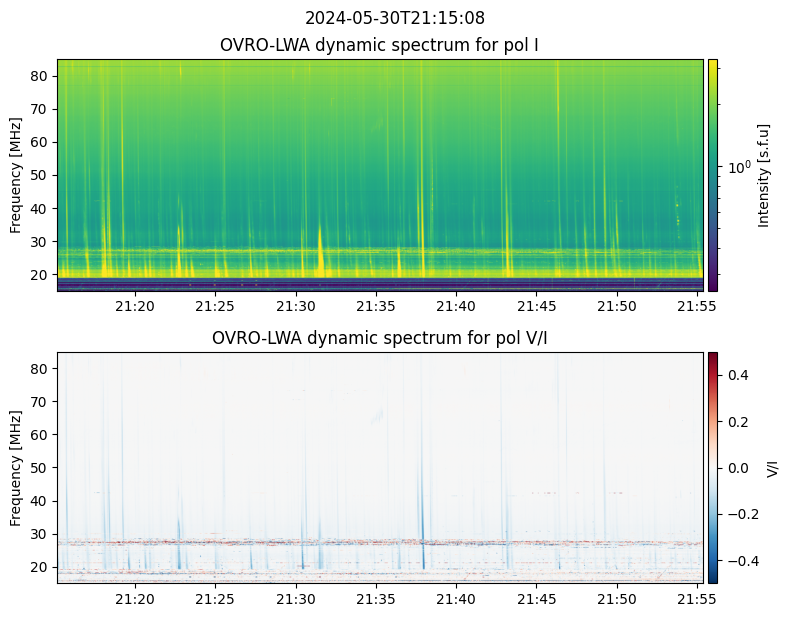Click the timestamp title 2024-05-30T21:15:08
The width and height of the screenshot is (790, 617).
394,18
